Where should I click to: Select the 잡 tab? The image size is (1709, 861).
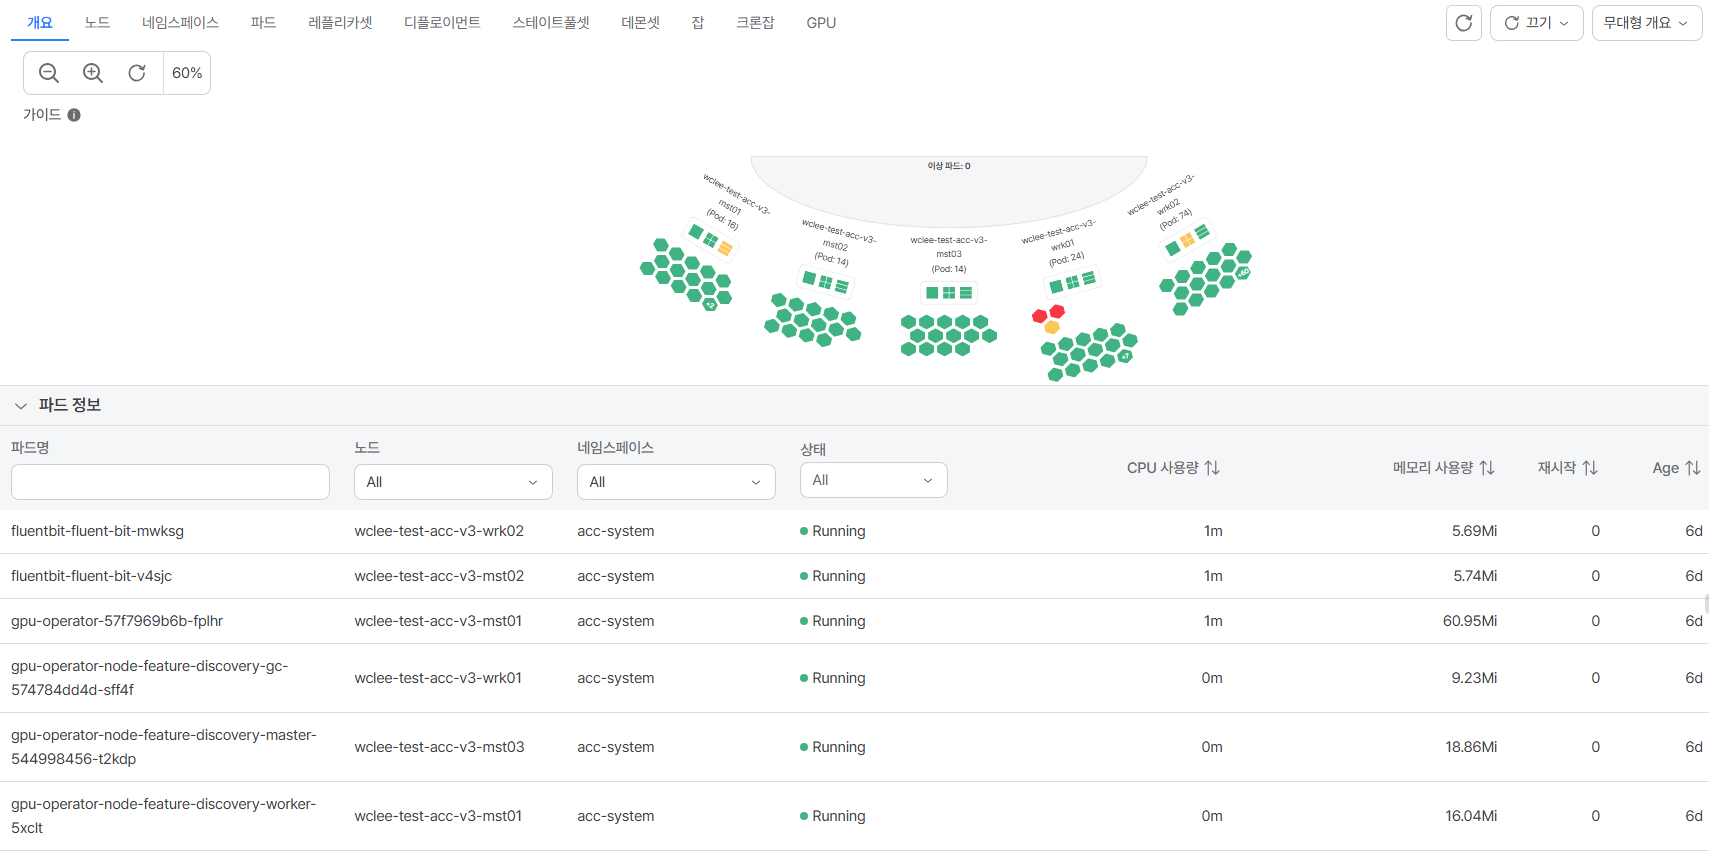(x=698, y=22)
